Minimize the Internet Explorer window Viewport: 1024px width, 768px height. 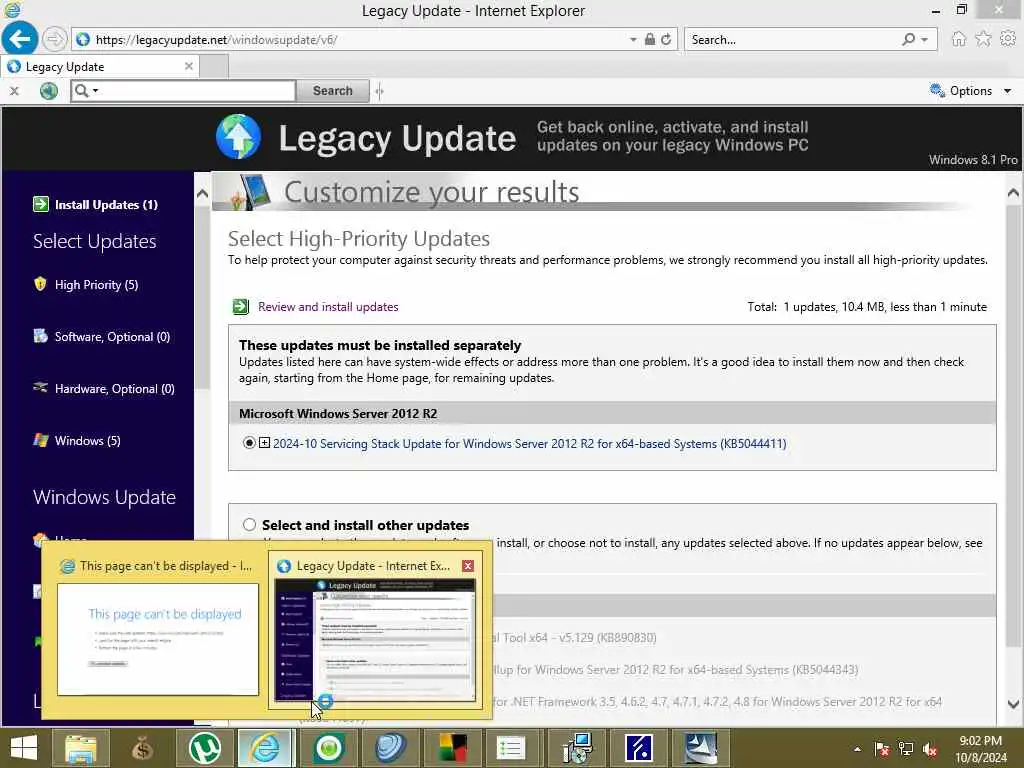click(936, 10)
